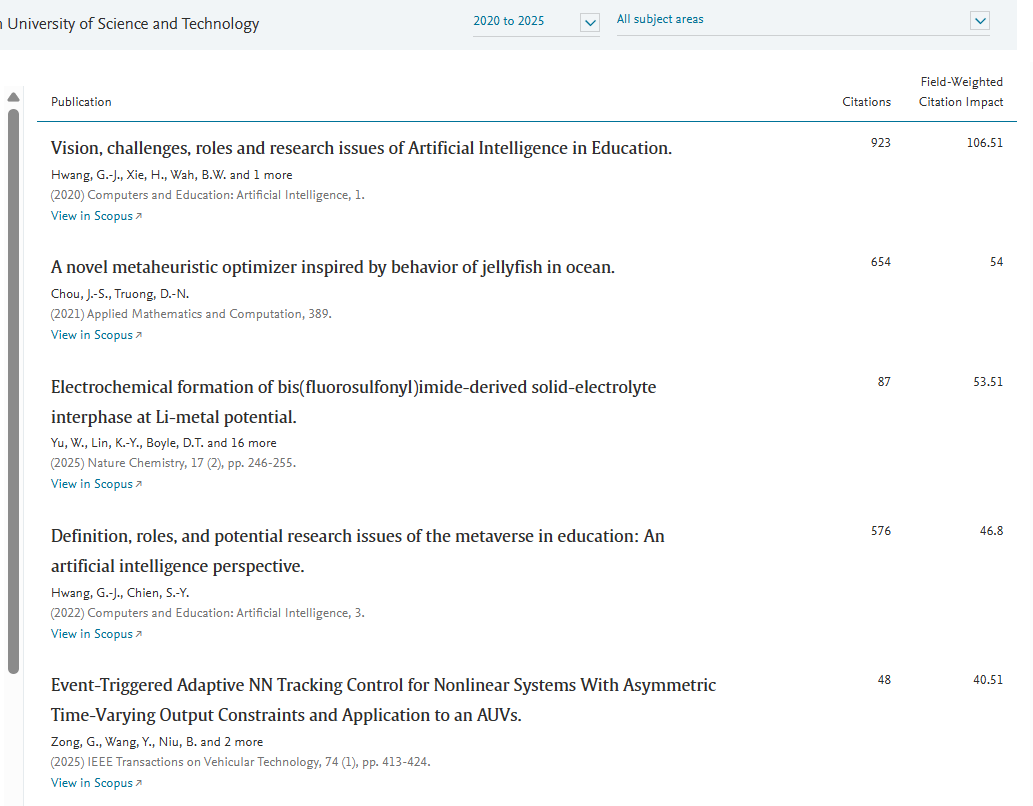This screenshot has width=1033, height=806.
Task: Open the 2020 to 2025 year range dropdown
Action: tap(509, 21)
